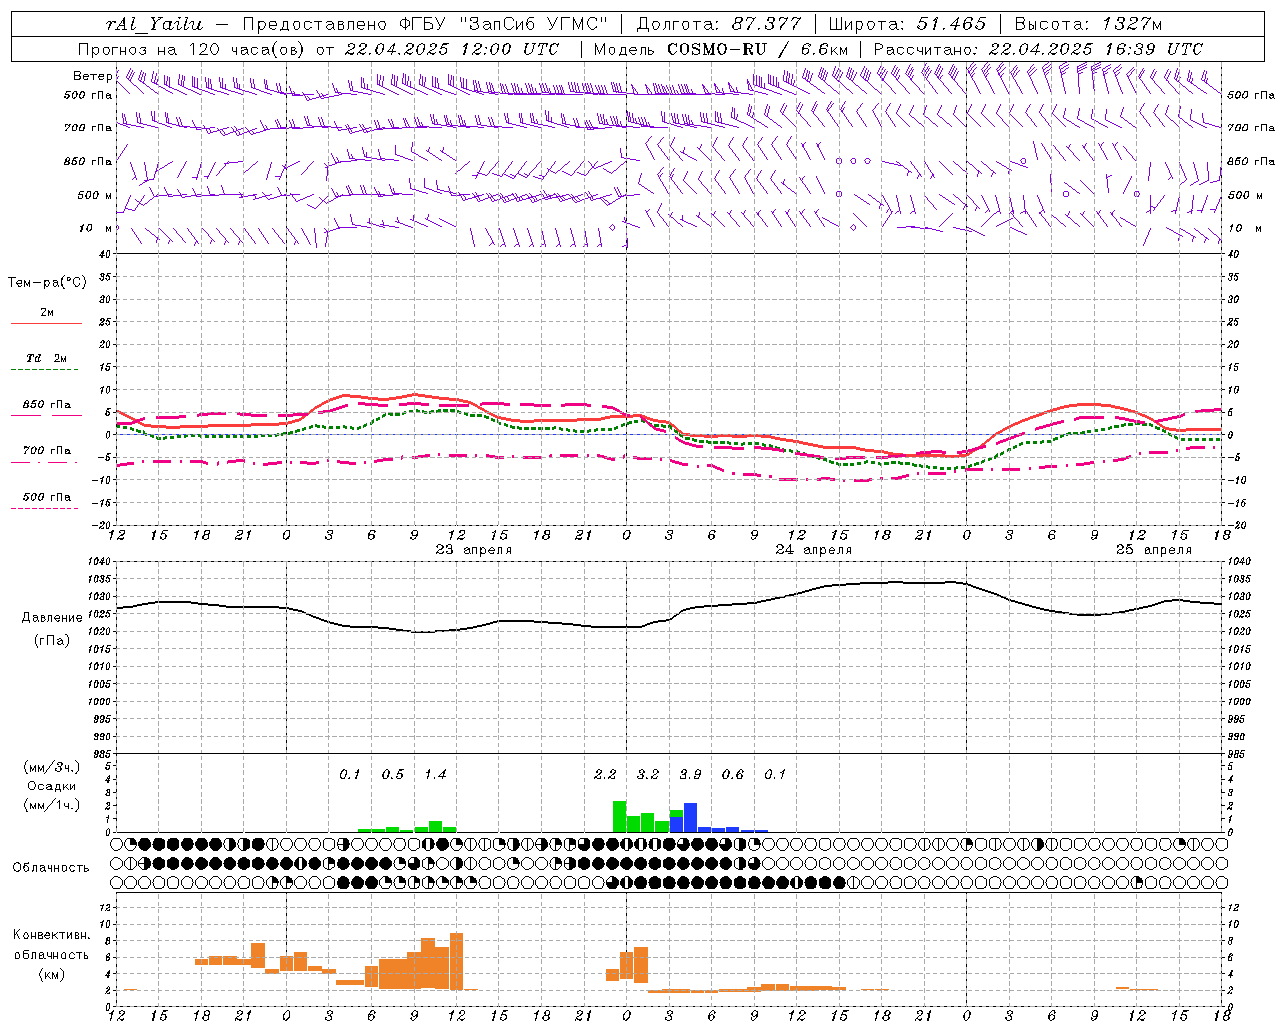Click the Давление pressure panel label

click(x=52, y=618)
